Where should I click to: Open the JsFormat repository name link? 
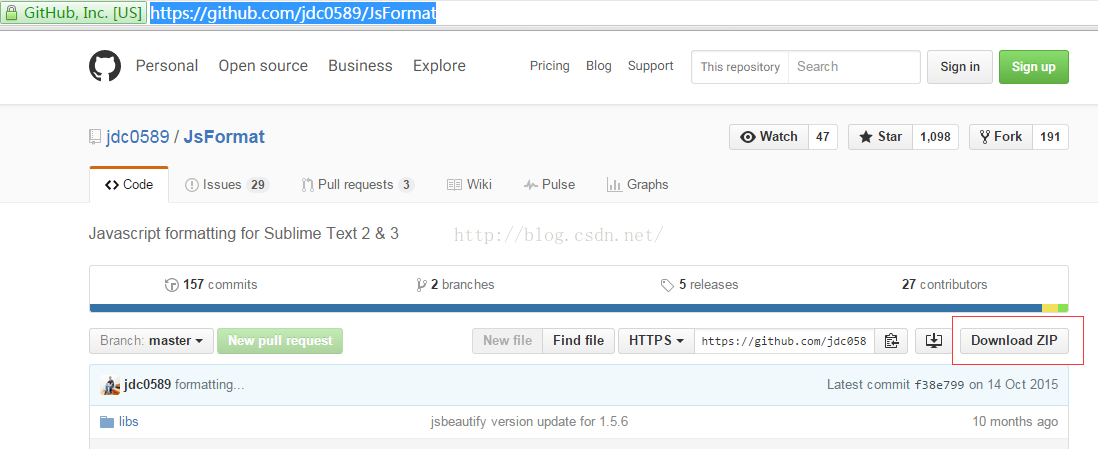pyautogui.click(x=224, y=137)
